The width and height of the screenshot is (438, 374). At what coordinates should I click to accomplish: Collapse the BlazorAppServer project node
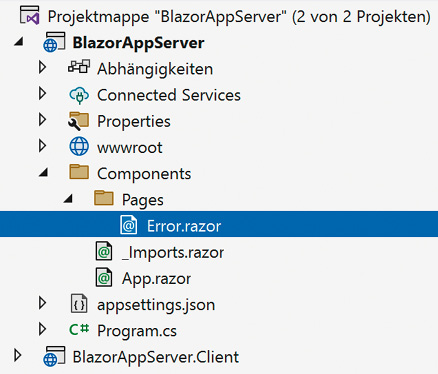(x=19, y=42)
